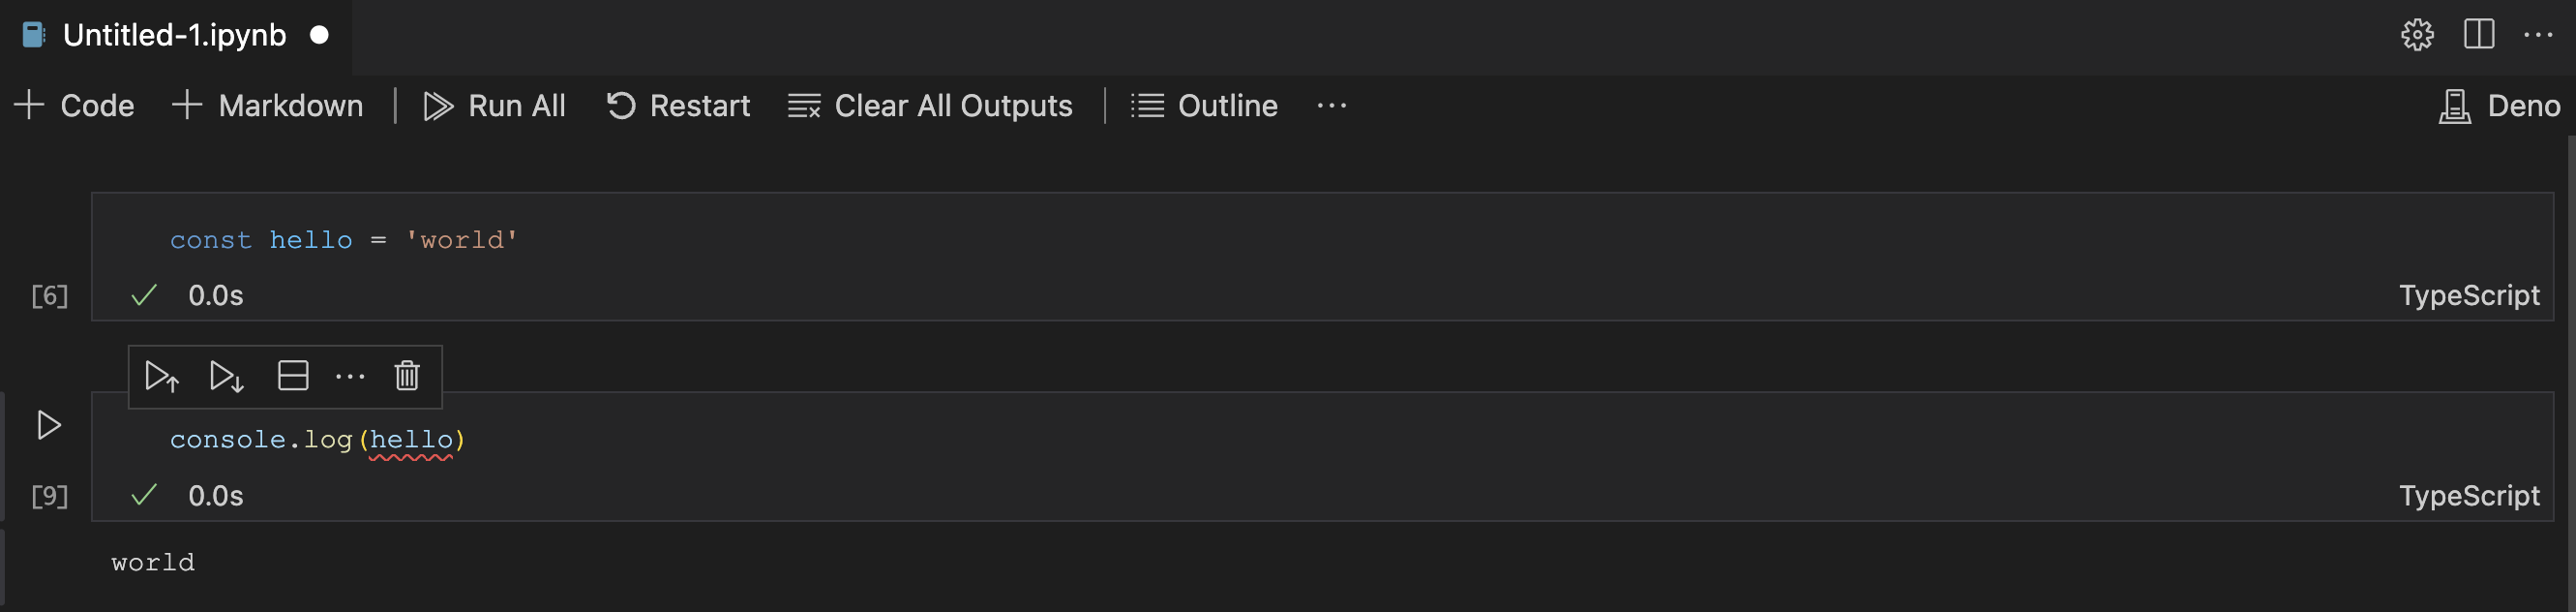Clear all cell outputs

tap(930, 106)
